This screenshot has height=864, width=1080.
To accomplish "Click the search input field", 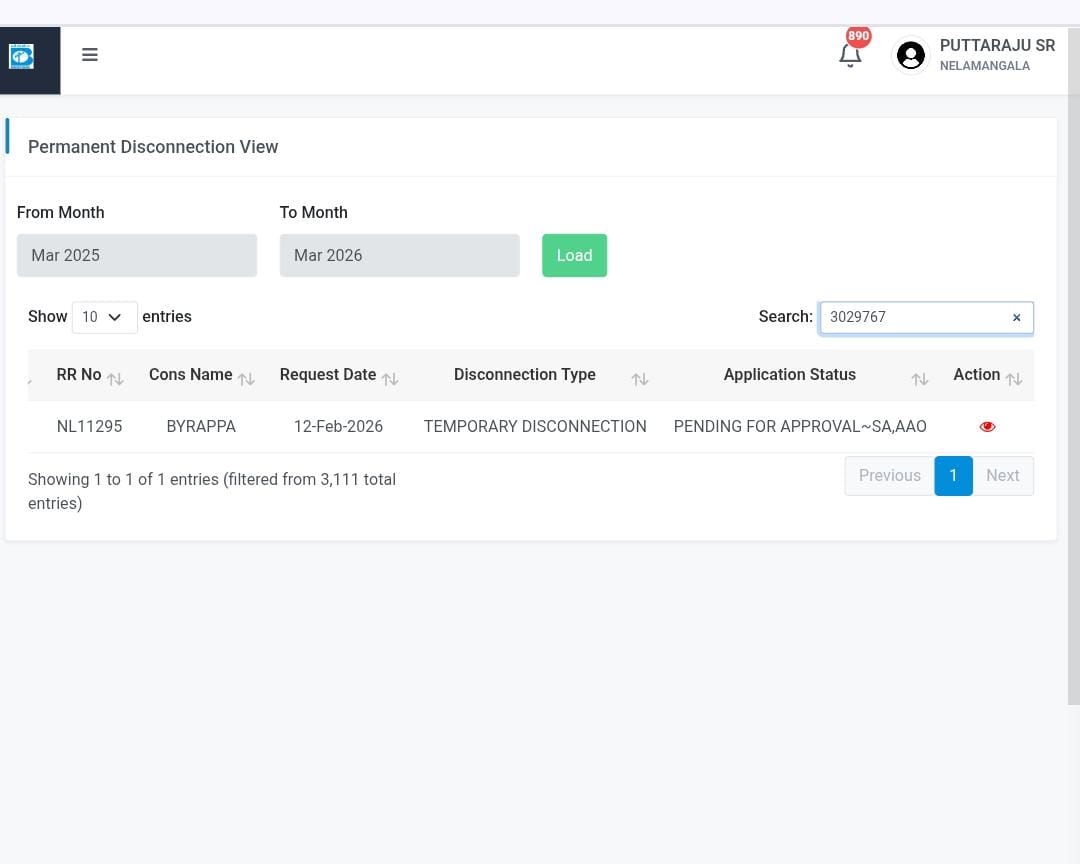I will click(x=912, y=318).
